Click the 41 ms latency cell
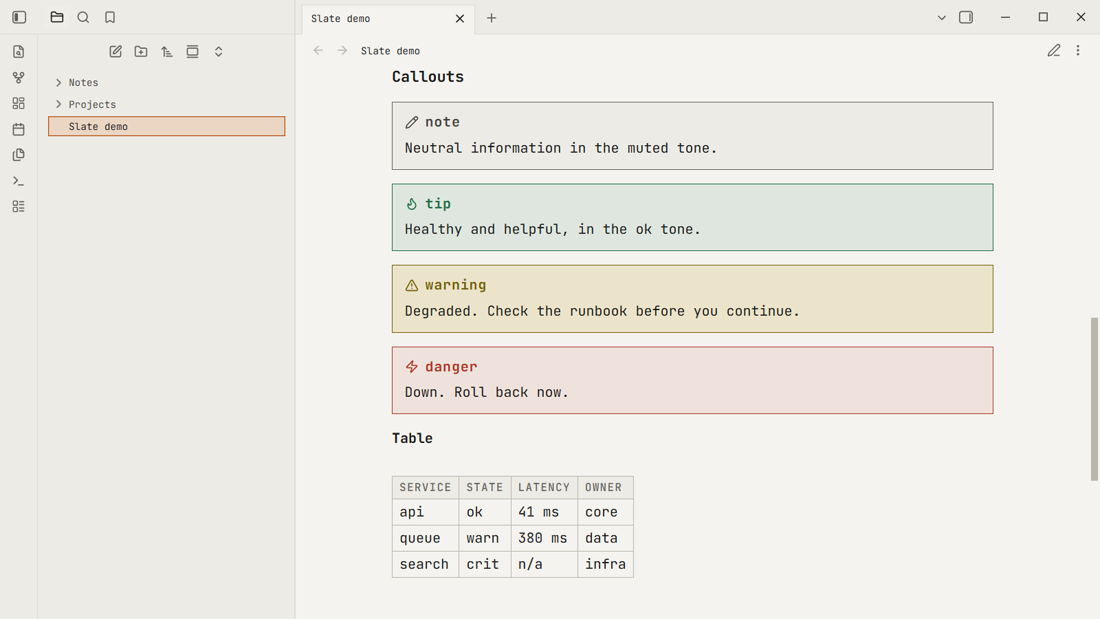The height and width of the screenshot is (619, 1100). pyautogui.click(x=544, y=512)
